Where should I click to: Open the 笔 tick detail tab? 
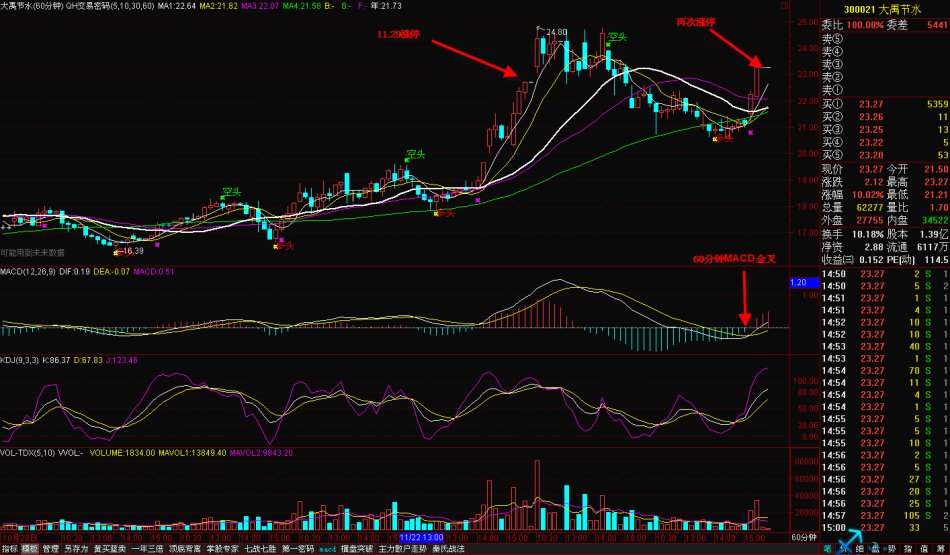coord(827,549)
